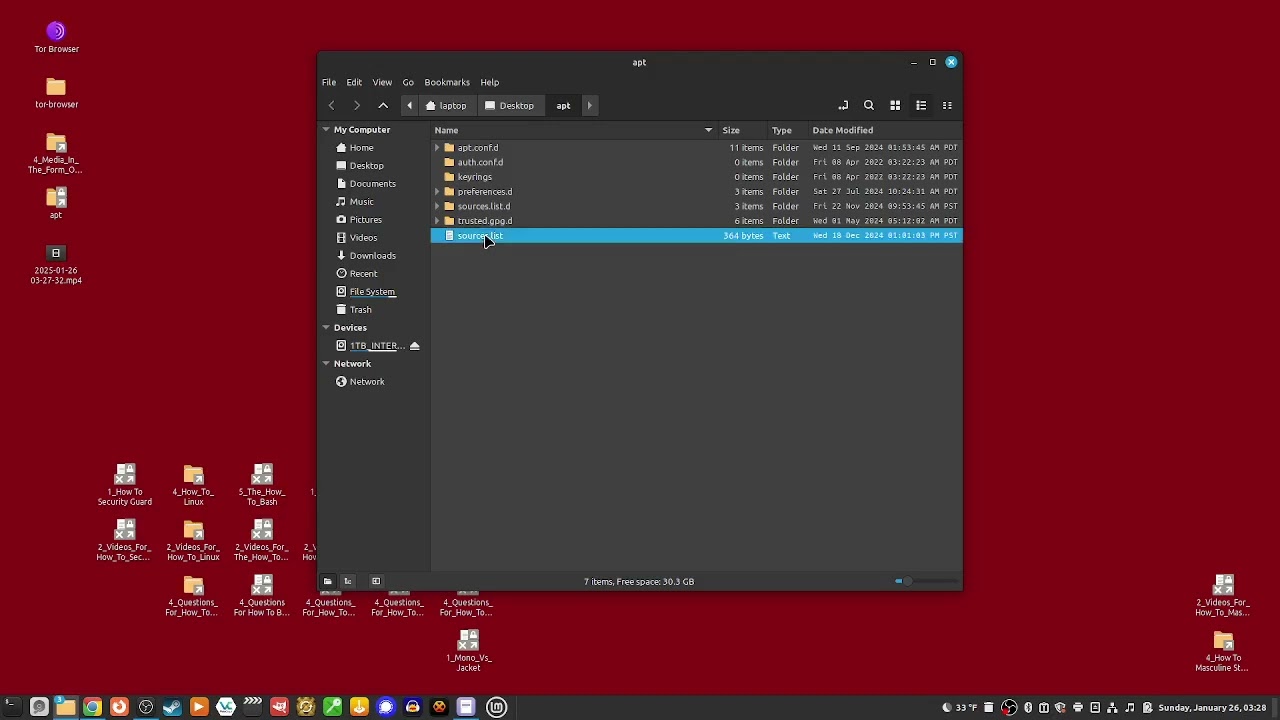Sort by the Type column
1280x720 pixels.
click(x=787, y=130)
